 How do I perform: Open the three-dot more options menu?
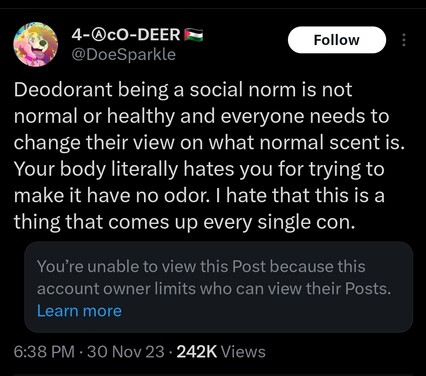(404, 40)
